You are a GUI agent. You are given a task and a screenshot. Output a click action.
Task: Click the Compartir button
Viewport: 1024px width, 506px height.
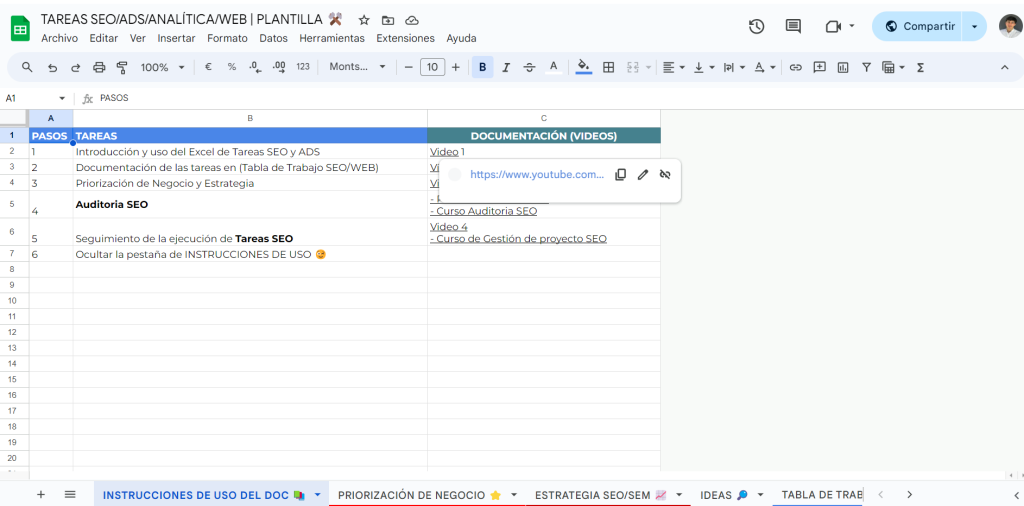pyautogui.click(x=918, y=26)
